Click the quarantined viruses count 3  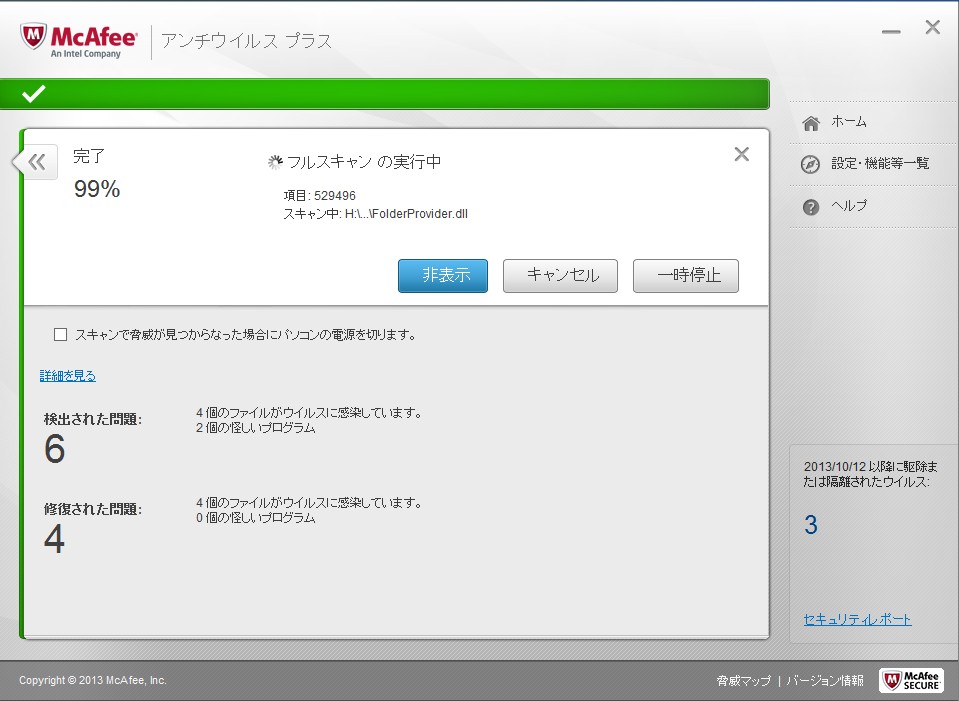[811, 525]
